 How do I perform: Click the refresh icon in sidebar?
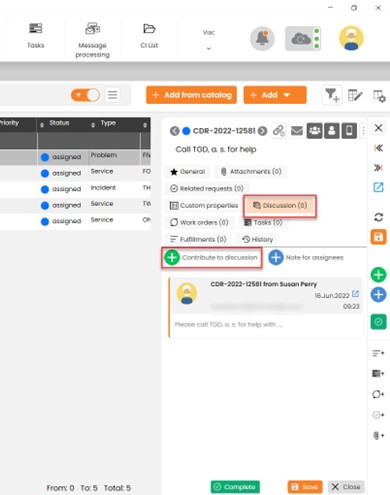pos(378,217)
